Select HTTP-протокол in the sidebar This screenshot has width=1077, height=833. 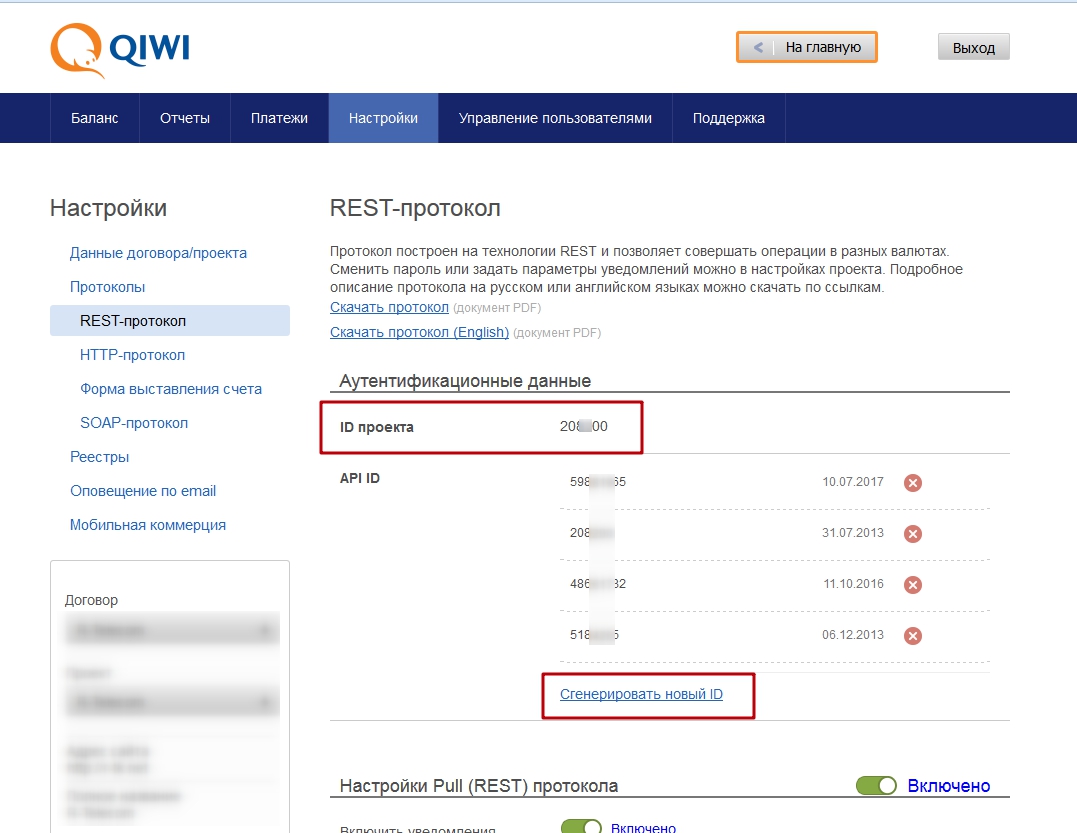[x=132, y=355]
